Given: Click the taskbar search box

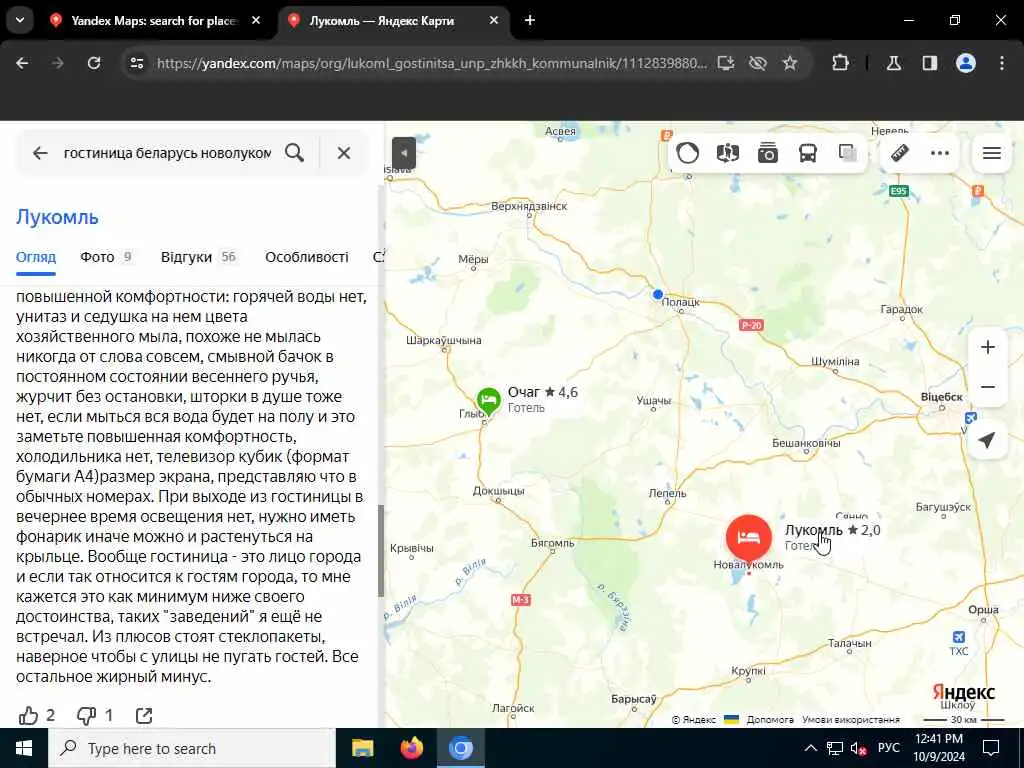Looking at the screenshot, I should 192,748.
